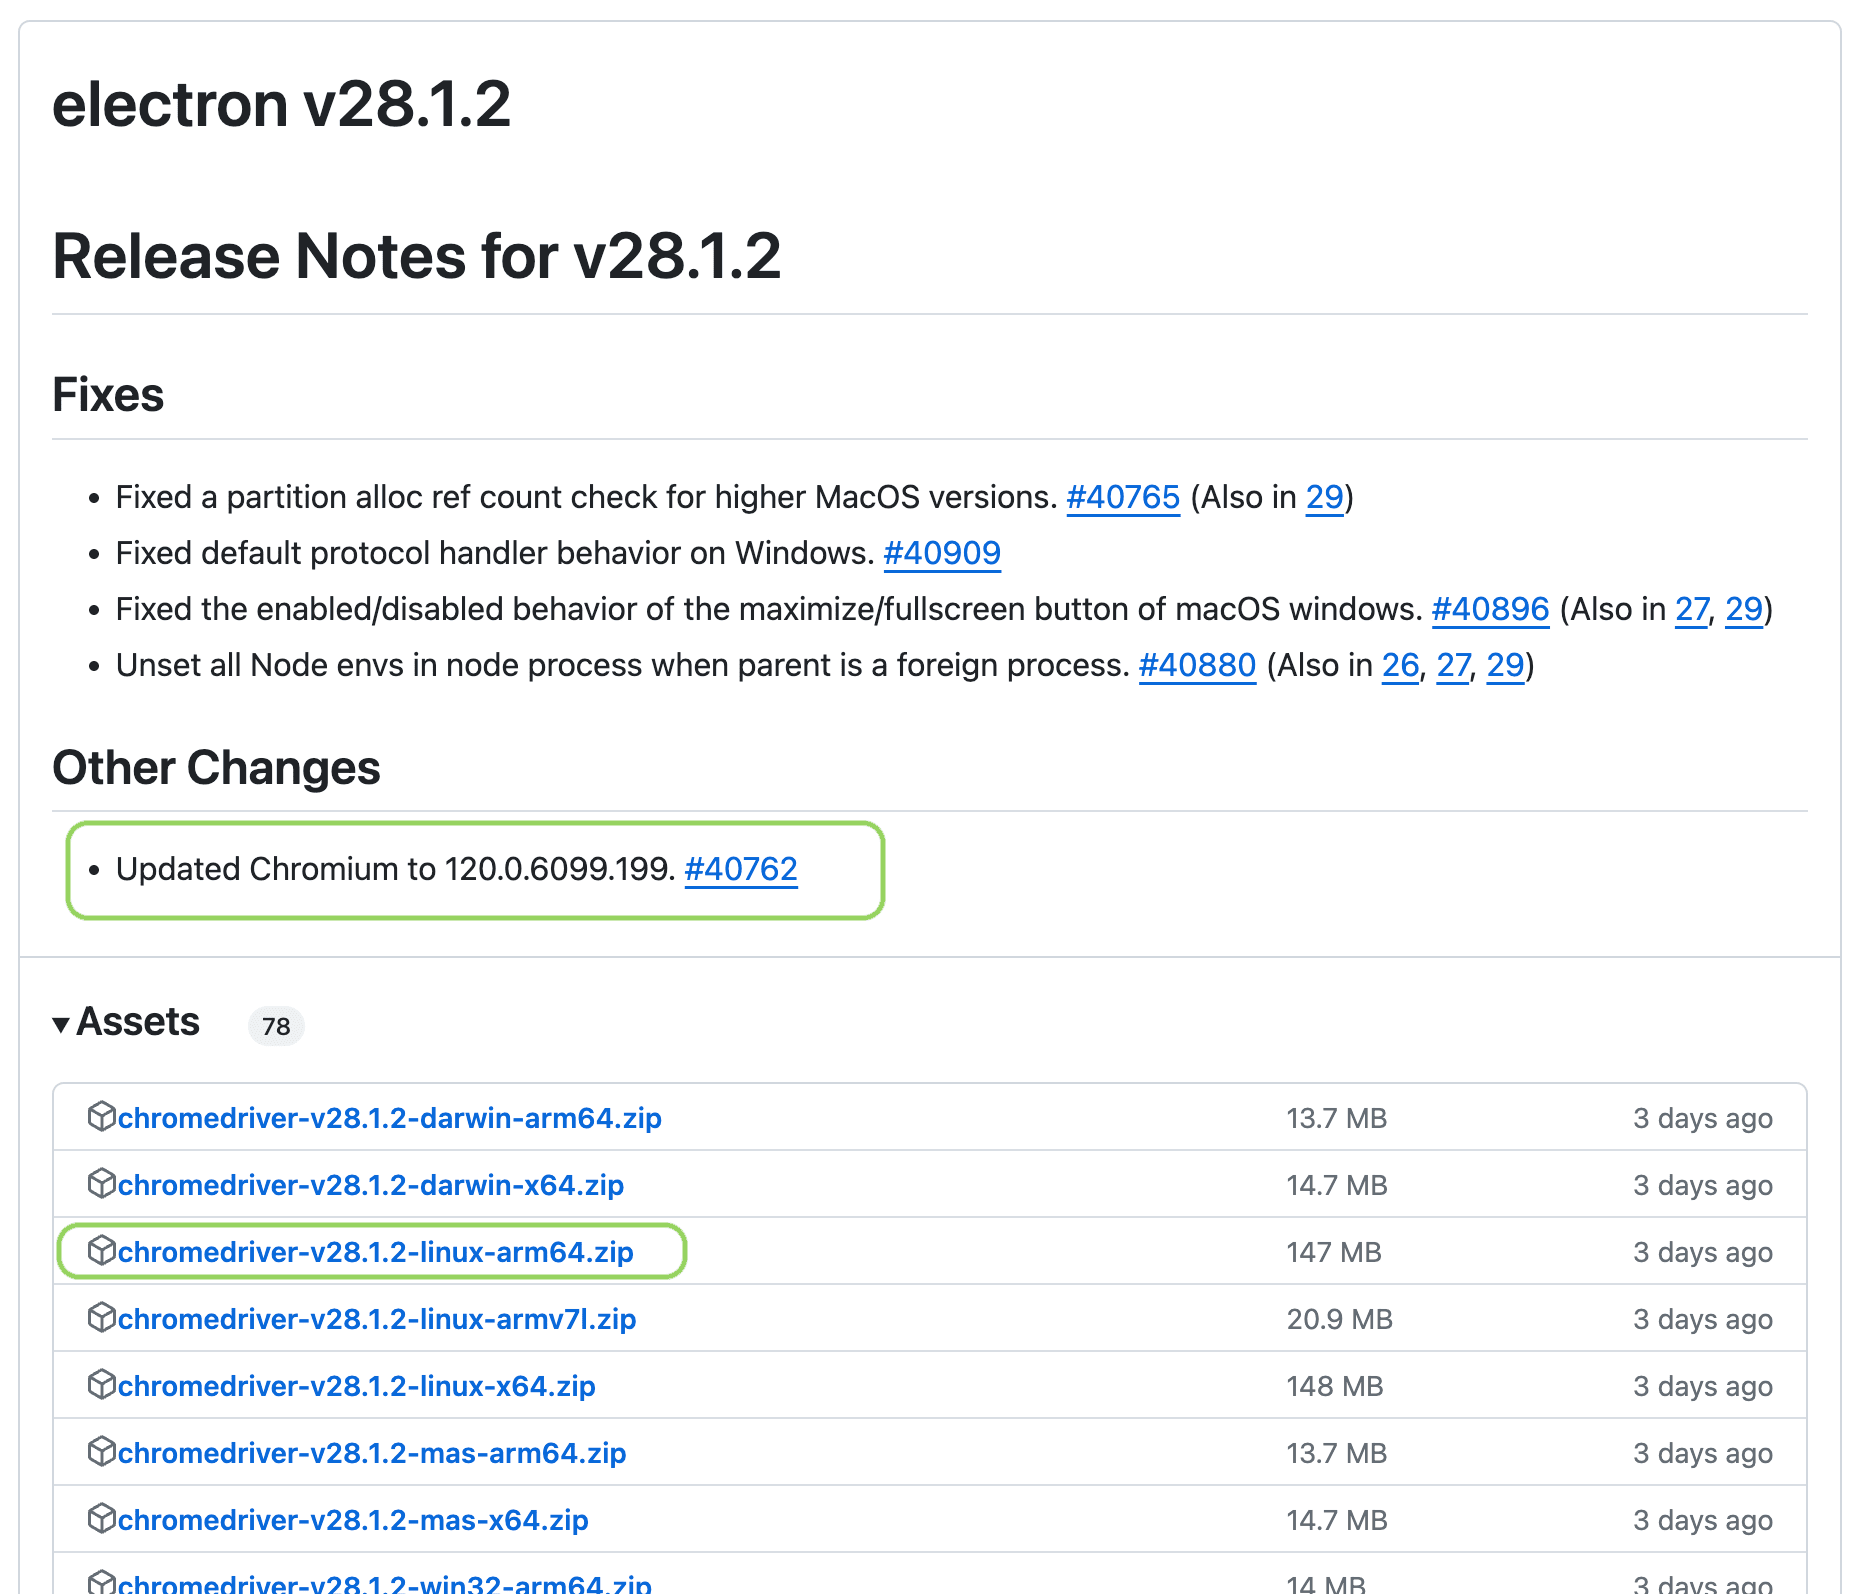Open the version 26 backport link
This screenshot has width=1860, height=1594.
[1400, 665]
